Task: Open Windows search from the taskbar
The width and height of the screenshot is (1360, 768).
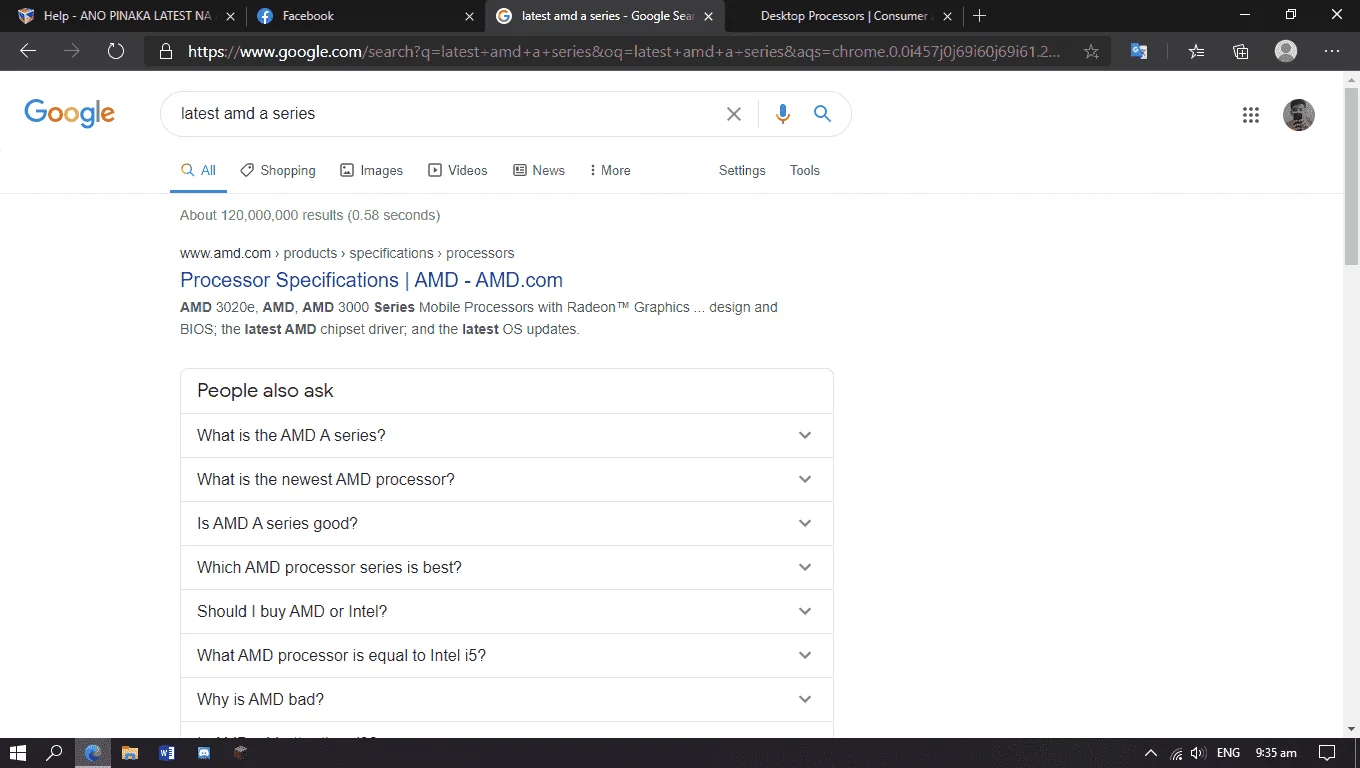Action: [55, 753]
